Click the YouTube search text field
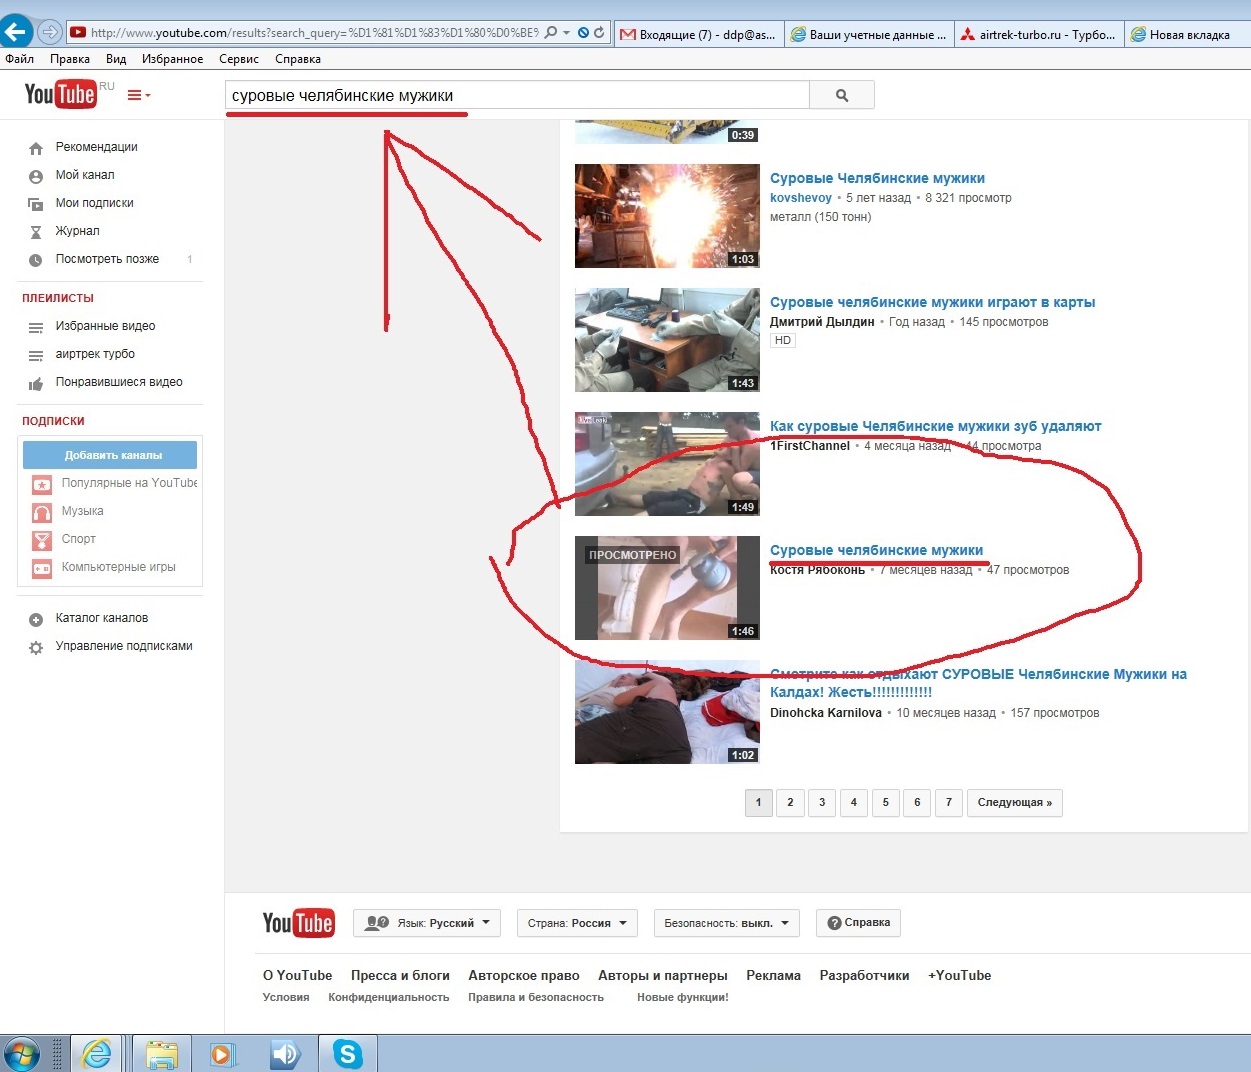 (x=516, y=96)
